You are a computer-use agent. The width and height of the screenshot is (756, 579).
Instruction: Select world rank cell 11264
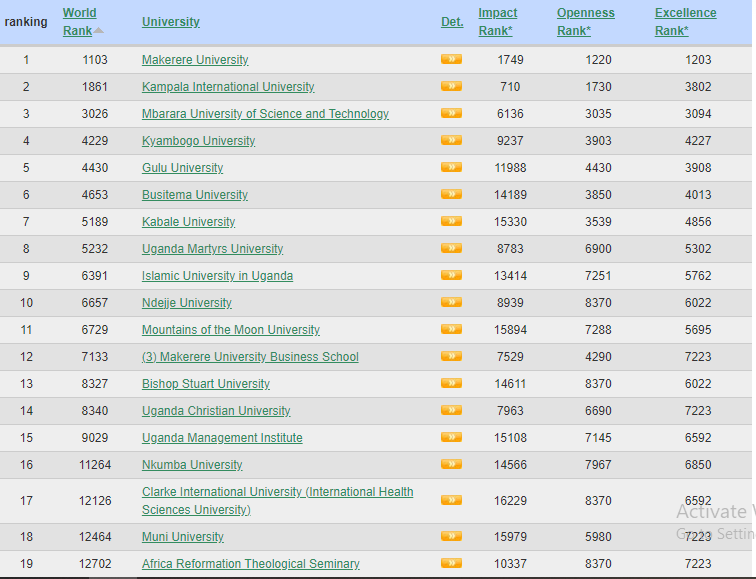click(95, 465)
